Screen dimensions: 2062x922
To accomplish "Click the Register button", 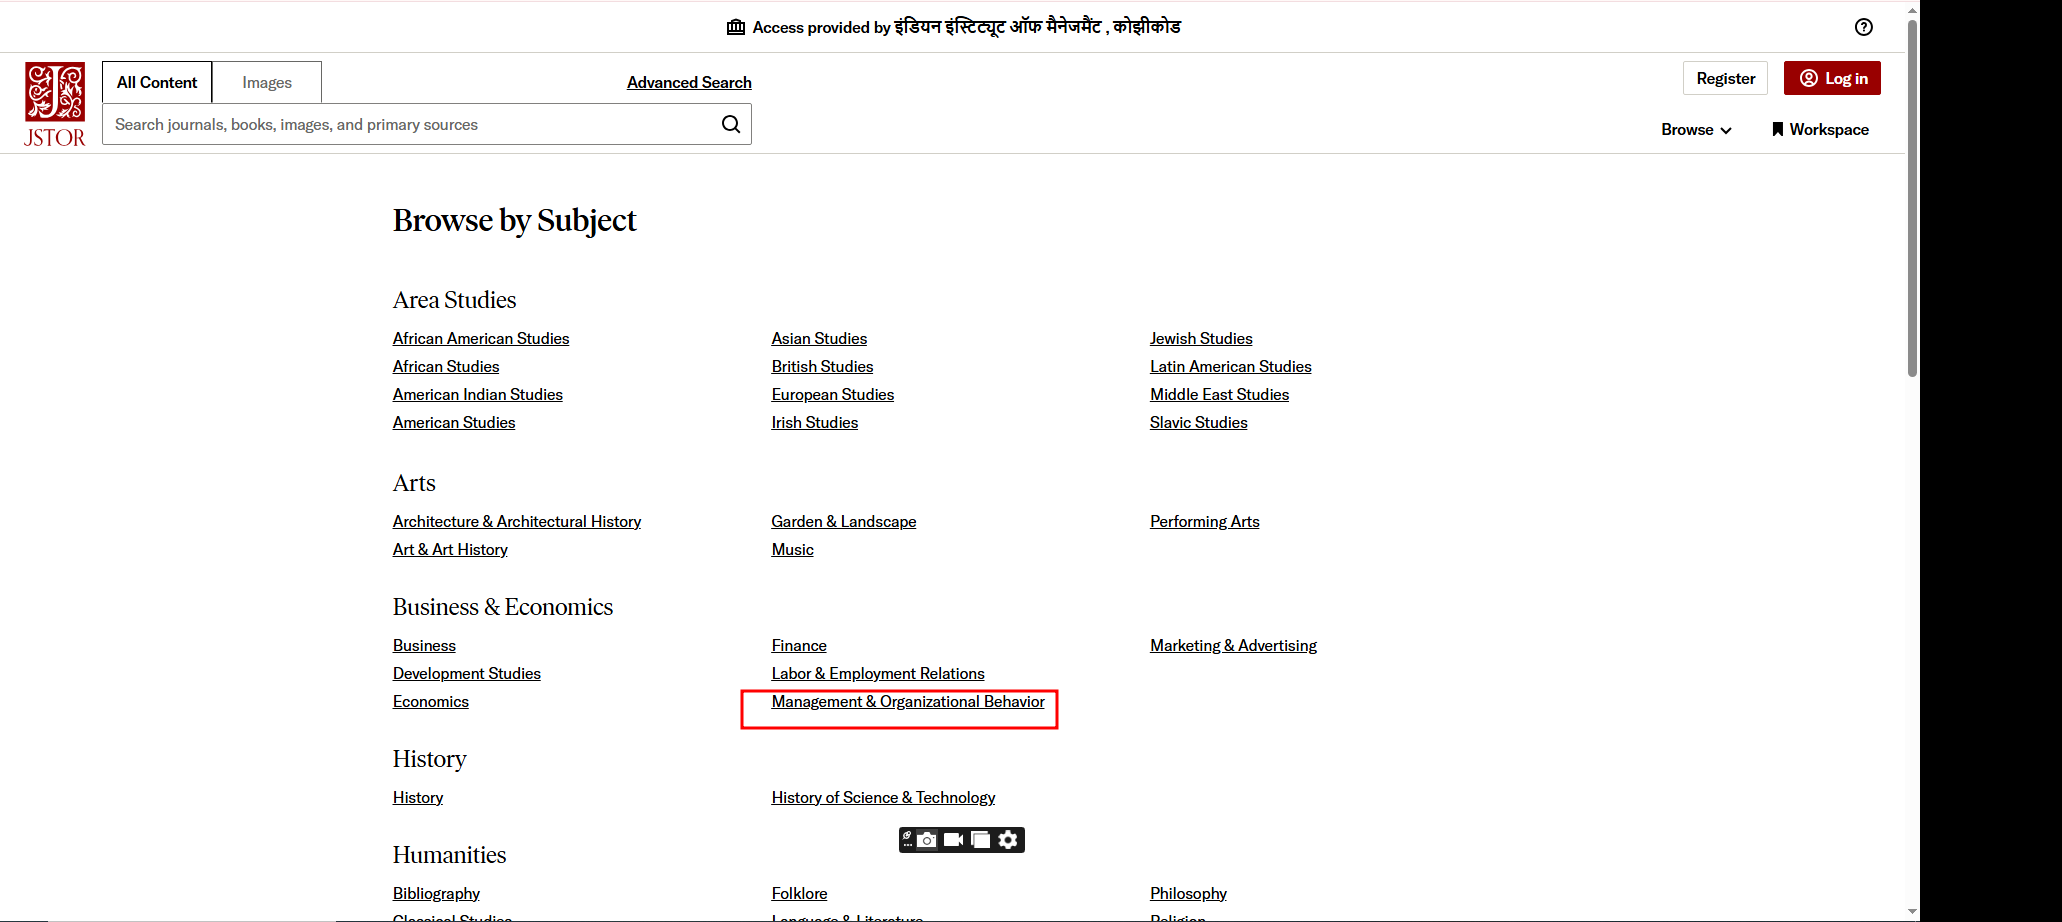I will point(1725,78).
